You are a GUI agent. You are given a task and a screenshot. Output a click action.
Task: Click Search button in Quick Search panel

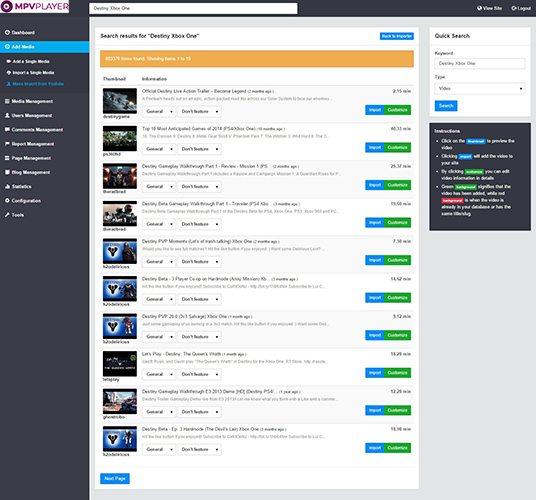click(446, 106)
